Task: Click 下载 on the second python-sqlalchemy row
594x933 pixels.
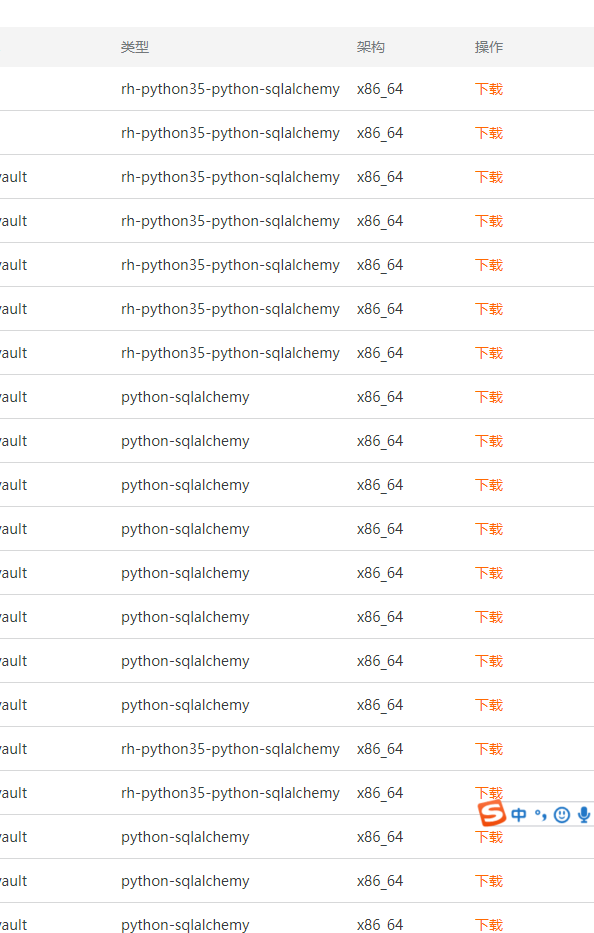Action: (x=488, y=440)
